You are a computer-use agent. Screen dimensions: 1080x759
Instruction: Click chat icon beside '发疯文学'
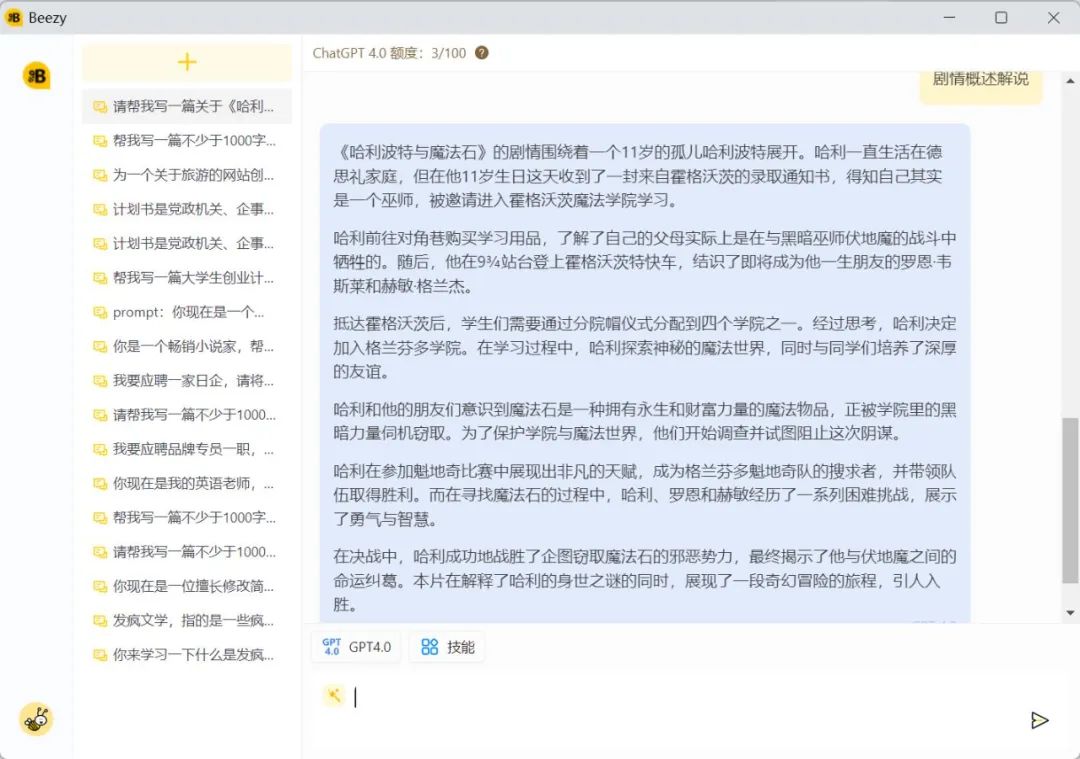100,621
